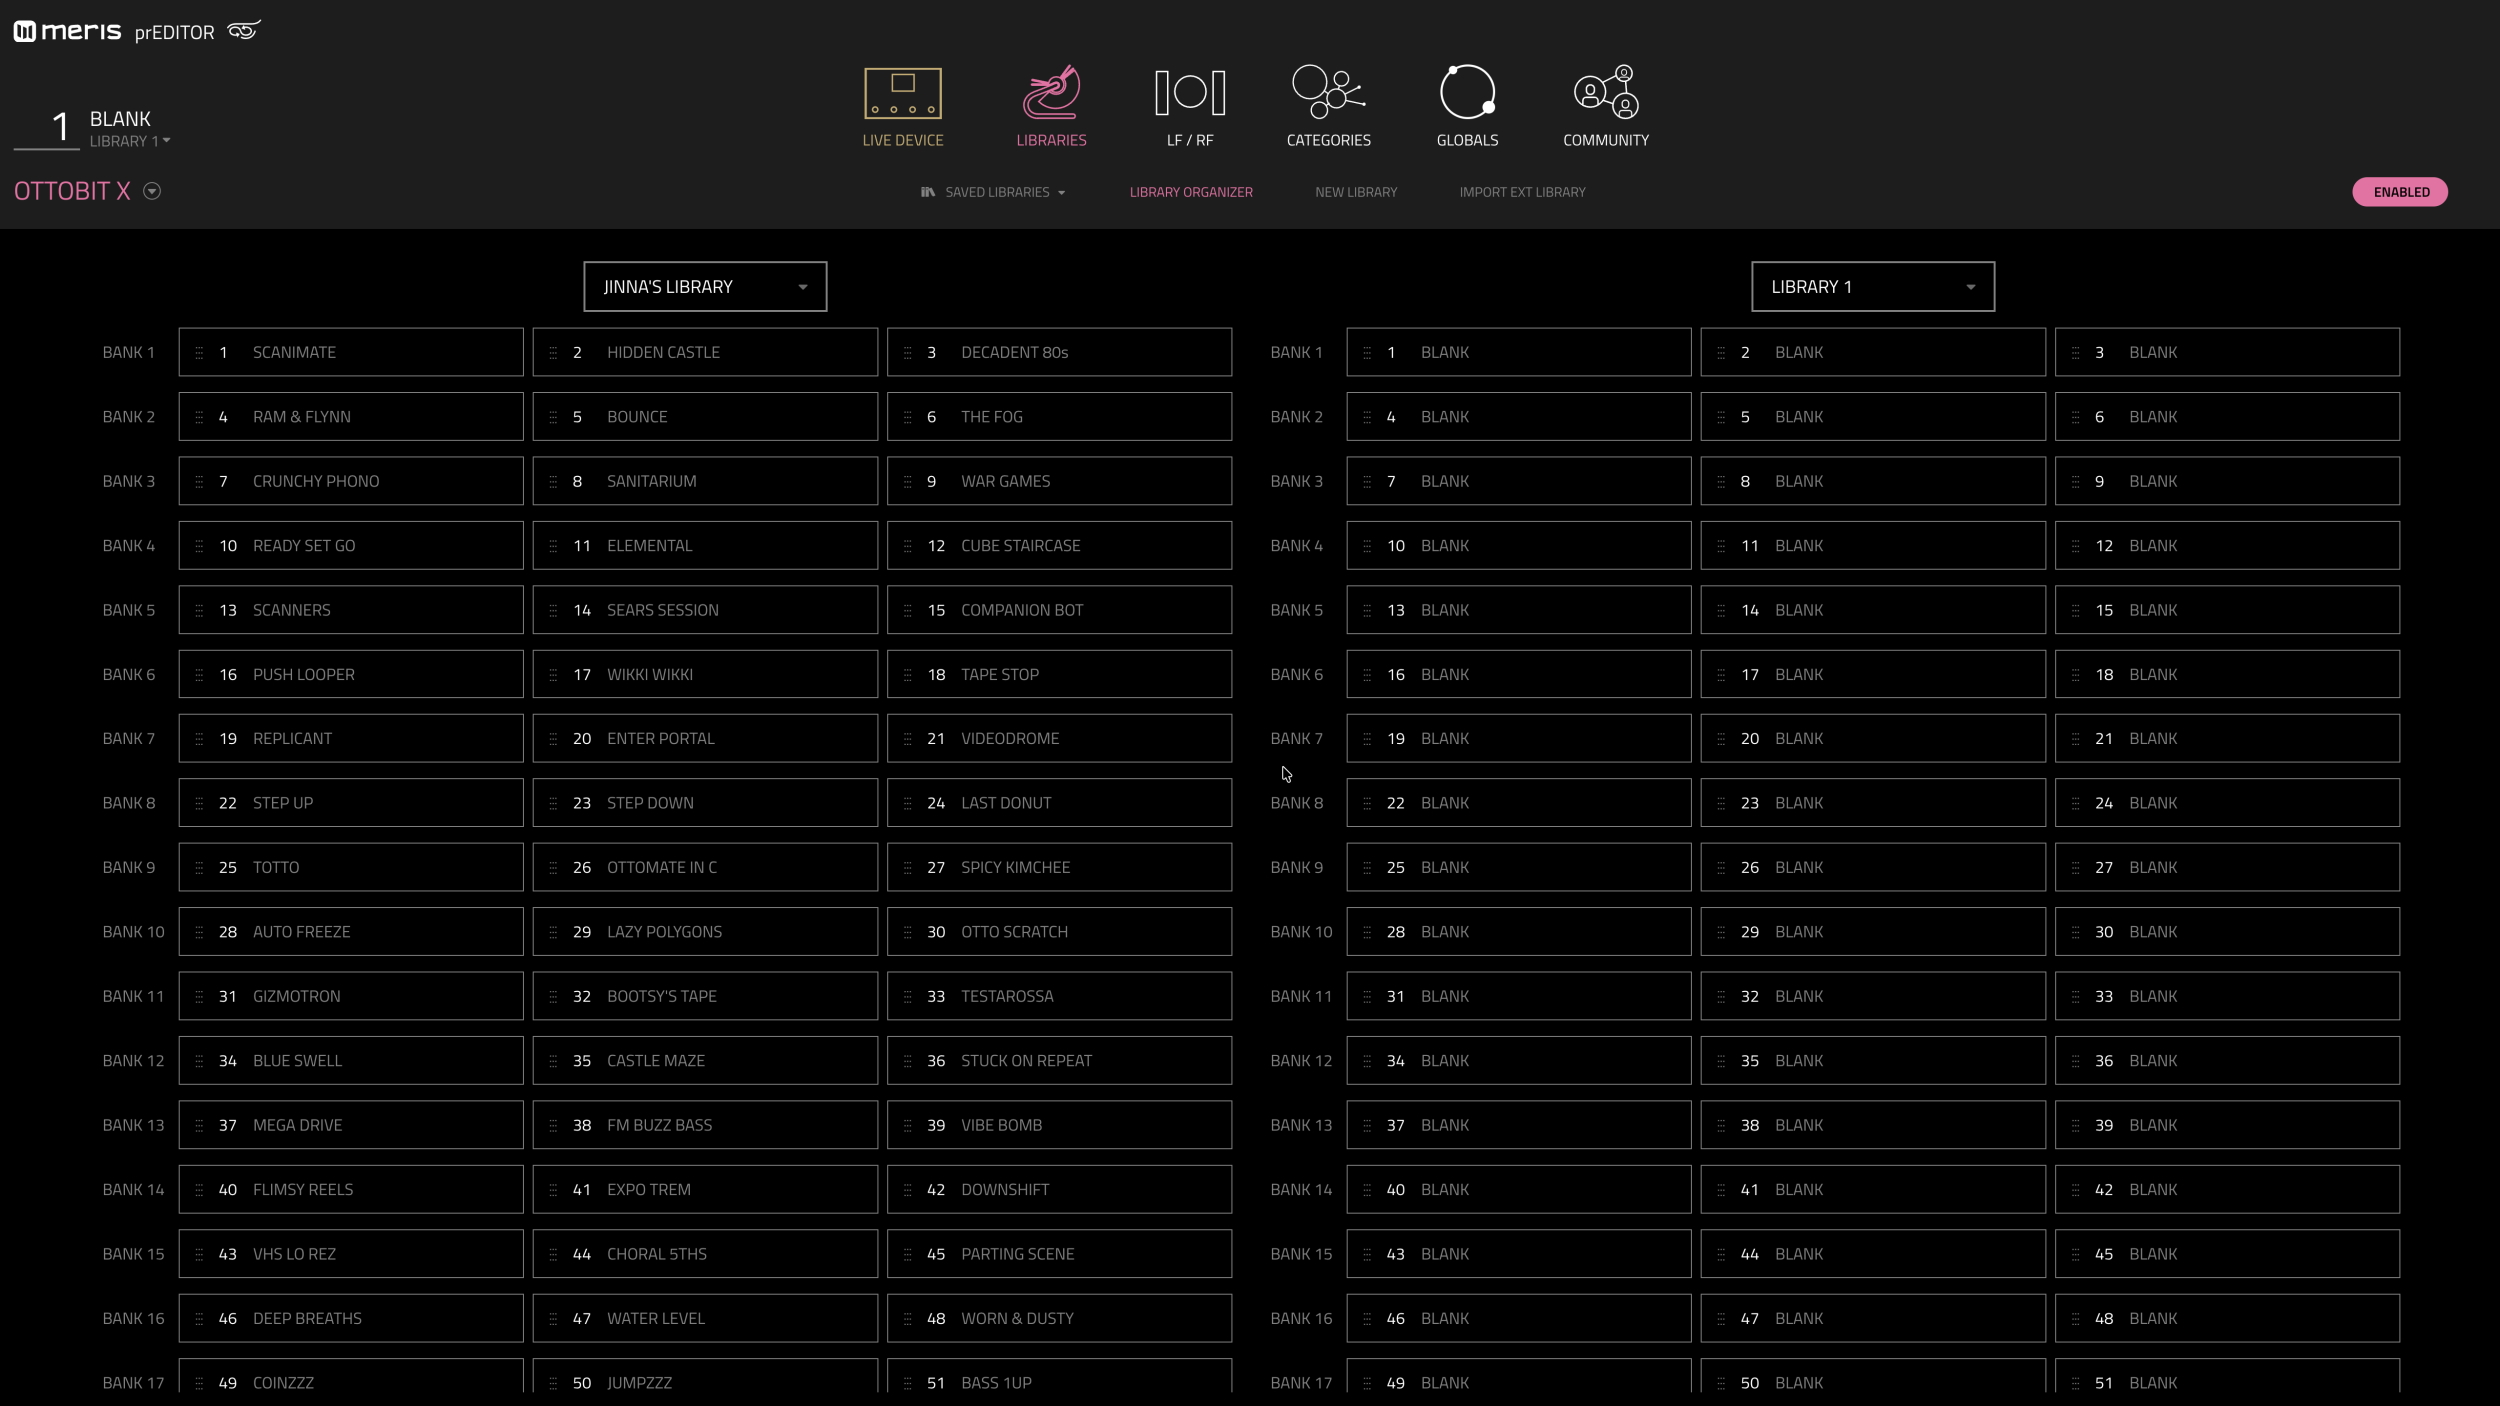
Task: Click the drag handle on SCANIMATE preset
Action: (x=199, y=352)
